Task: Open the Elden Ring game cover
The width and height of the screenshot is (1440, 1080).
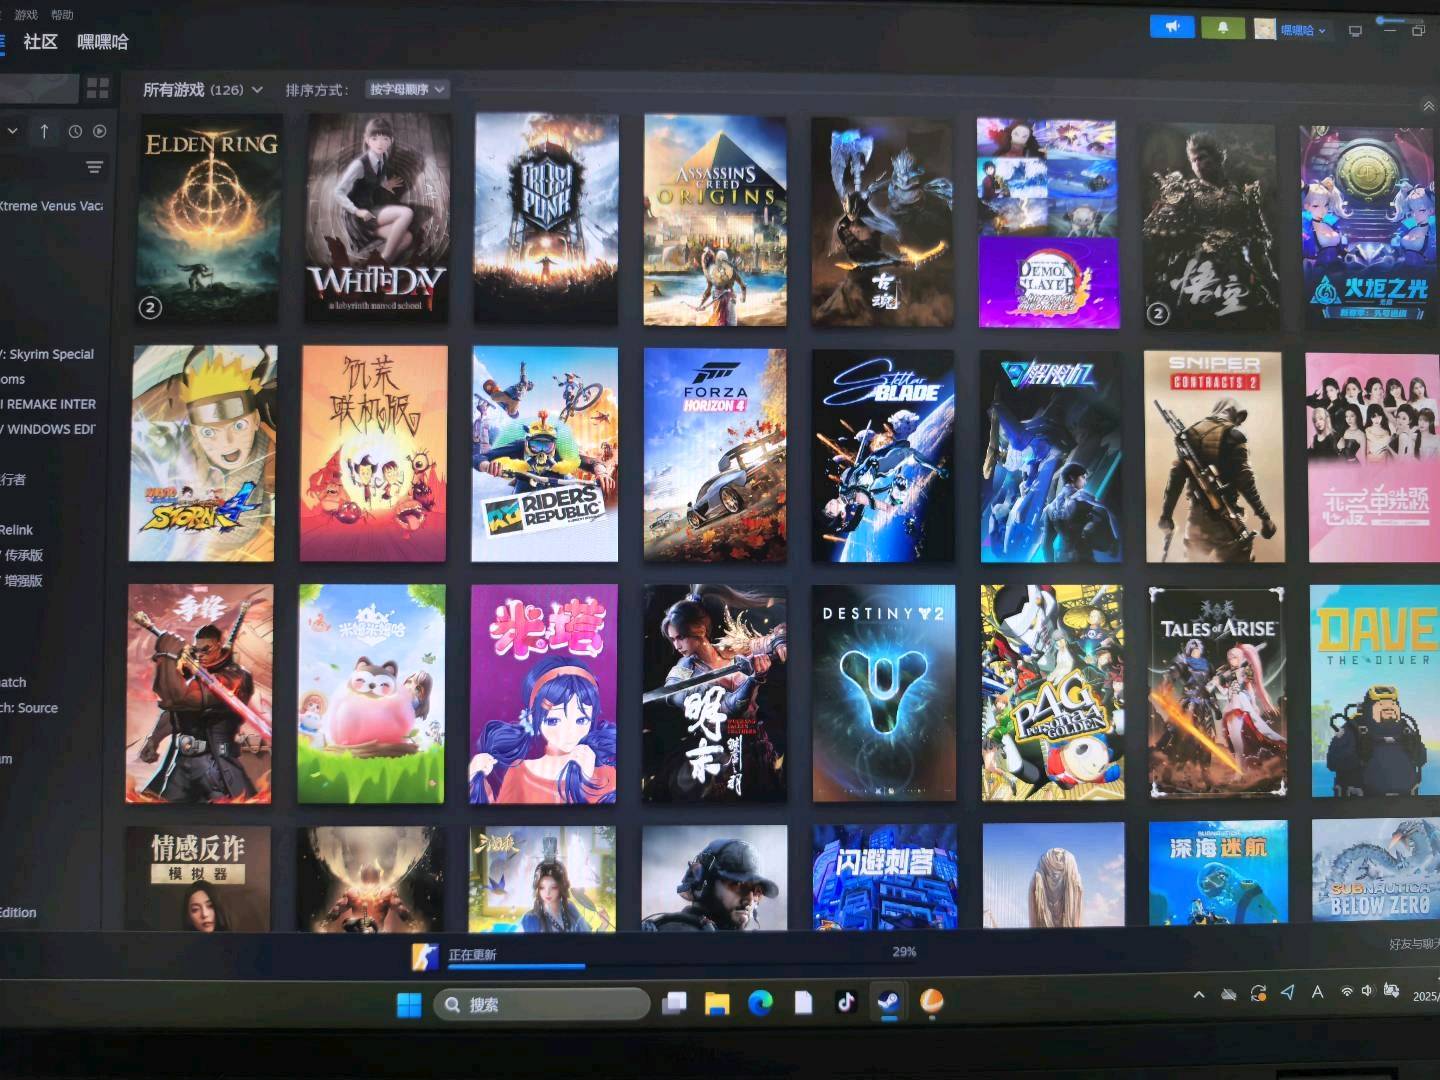Action: [x=210, y=218]
